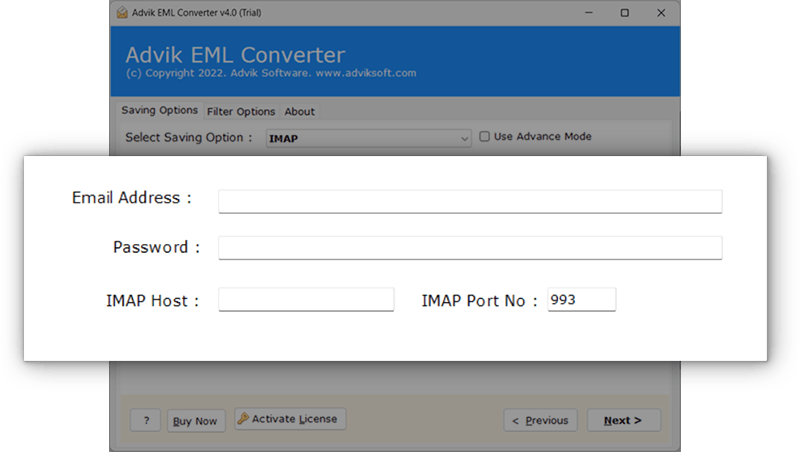Click the Advik app icon in title bar
Screen dimensions: 799x452
click(x=122, y=13)
